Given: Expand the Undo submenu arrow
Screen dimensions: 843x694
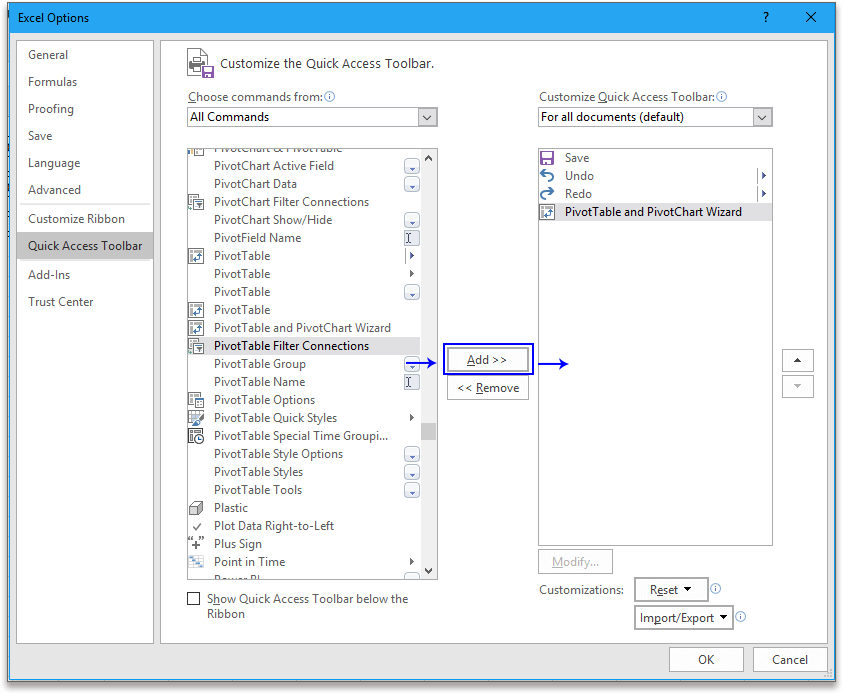Looking at the screenshot, I should point(763,176).
